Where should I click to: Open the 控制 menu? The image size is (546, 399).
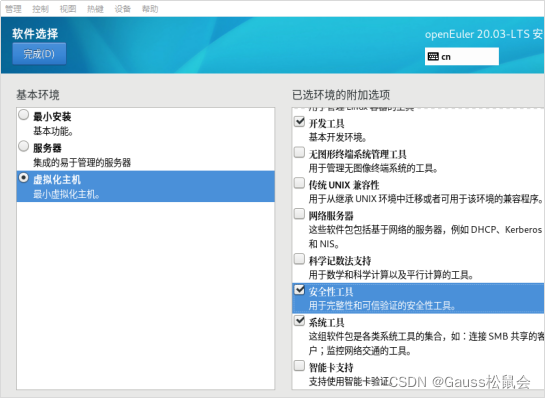[40, 9]
